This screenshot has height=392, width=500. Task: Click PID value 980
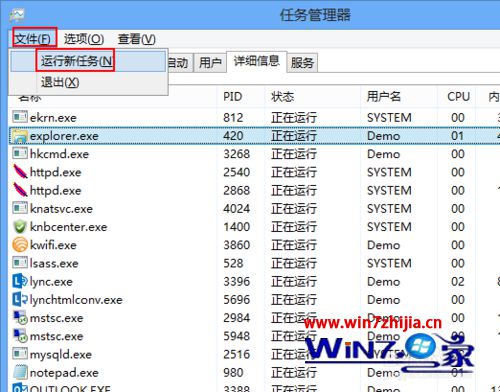233,373
